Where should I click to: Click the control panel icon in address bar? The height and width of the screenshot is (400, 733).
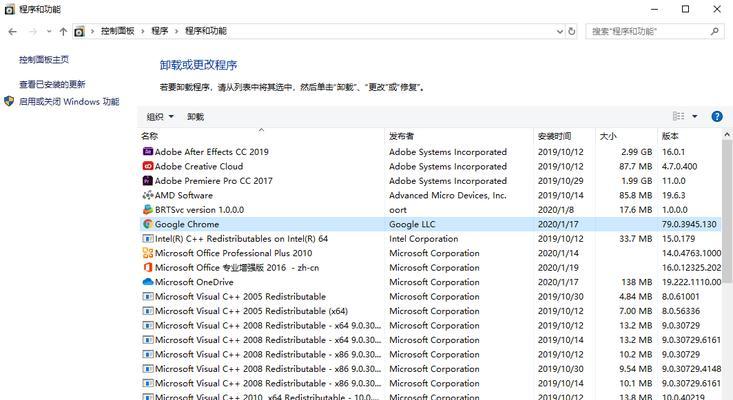(x=79, y=31)
